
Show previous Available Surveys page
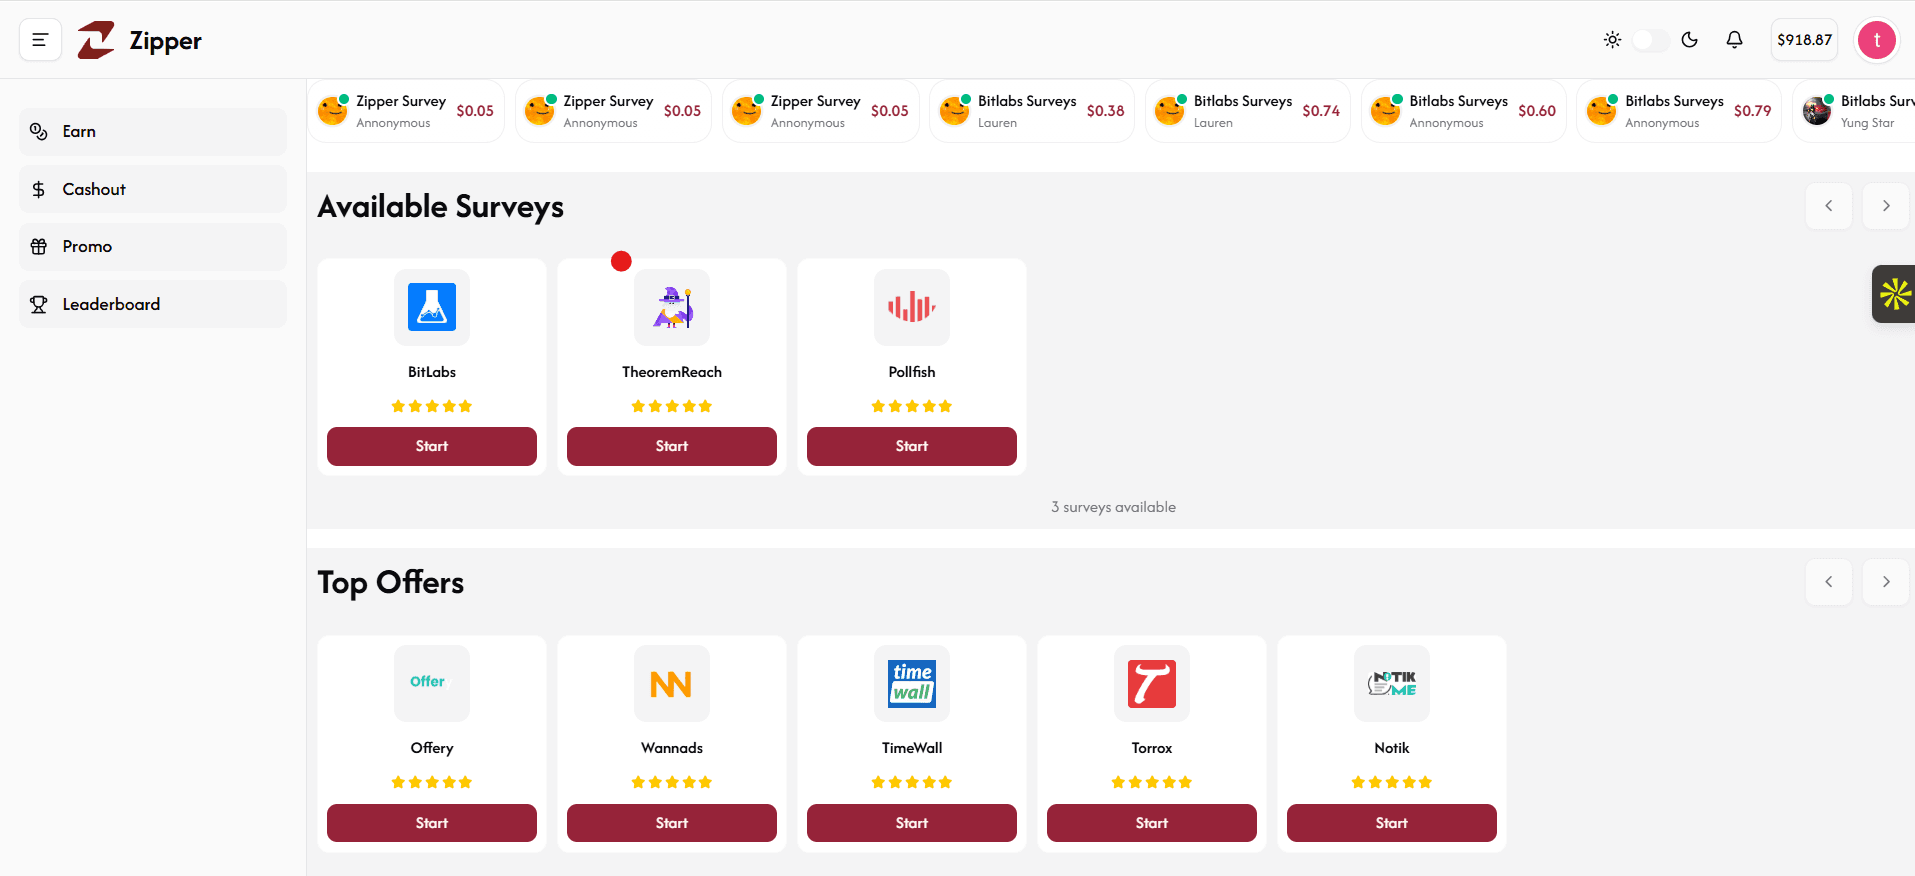(1828, 206)
